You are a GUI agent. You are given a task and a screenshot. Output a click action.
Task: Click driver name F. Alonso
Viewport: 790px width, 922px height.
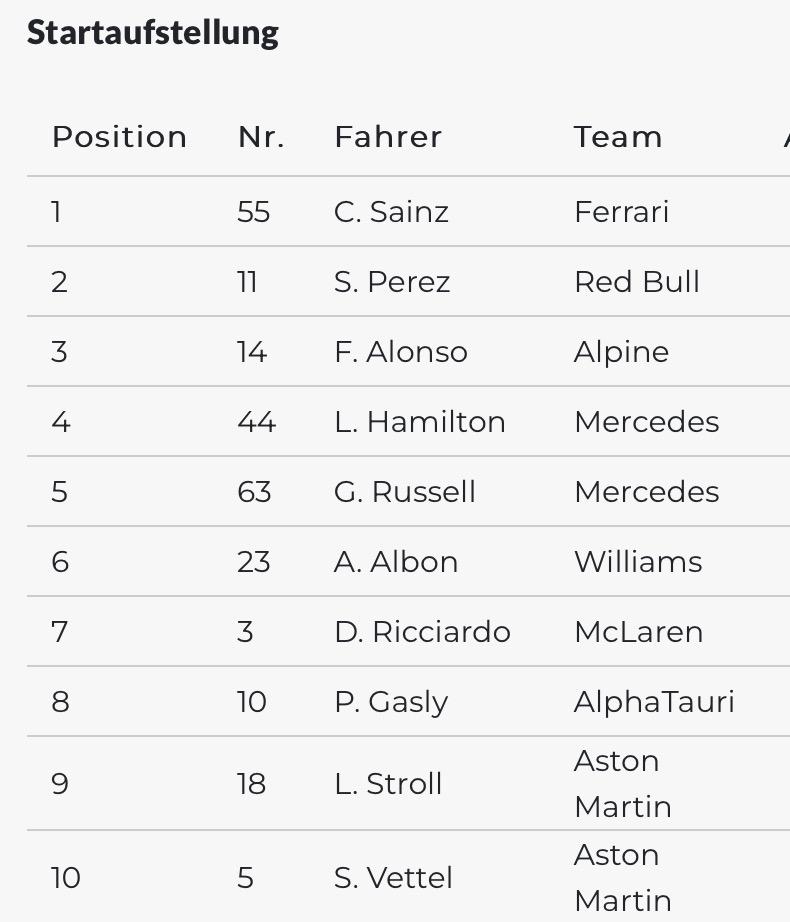401,352
